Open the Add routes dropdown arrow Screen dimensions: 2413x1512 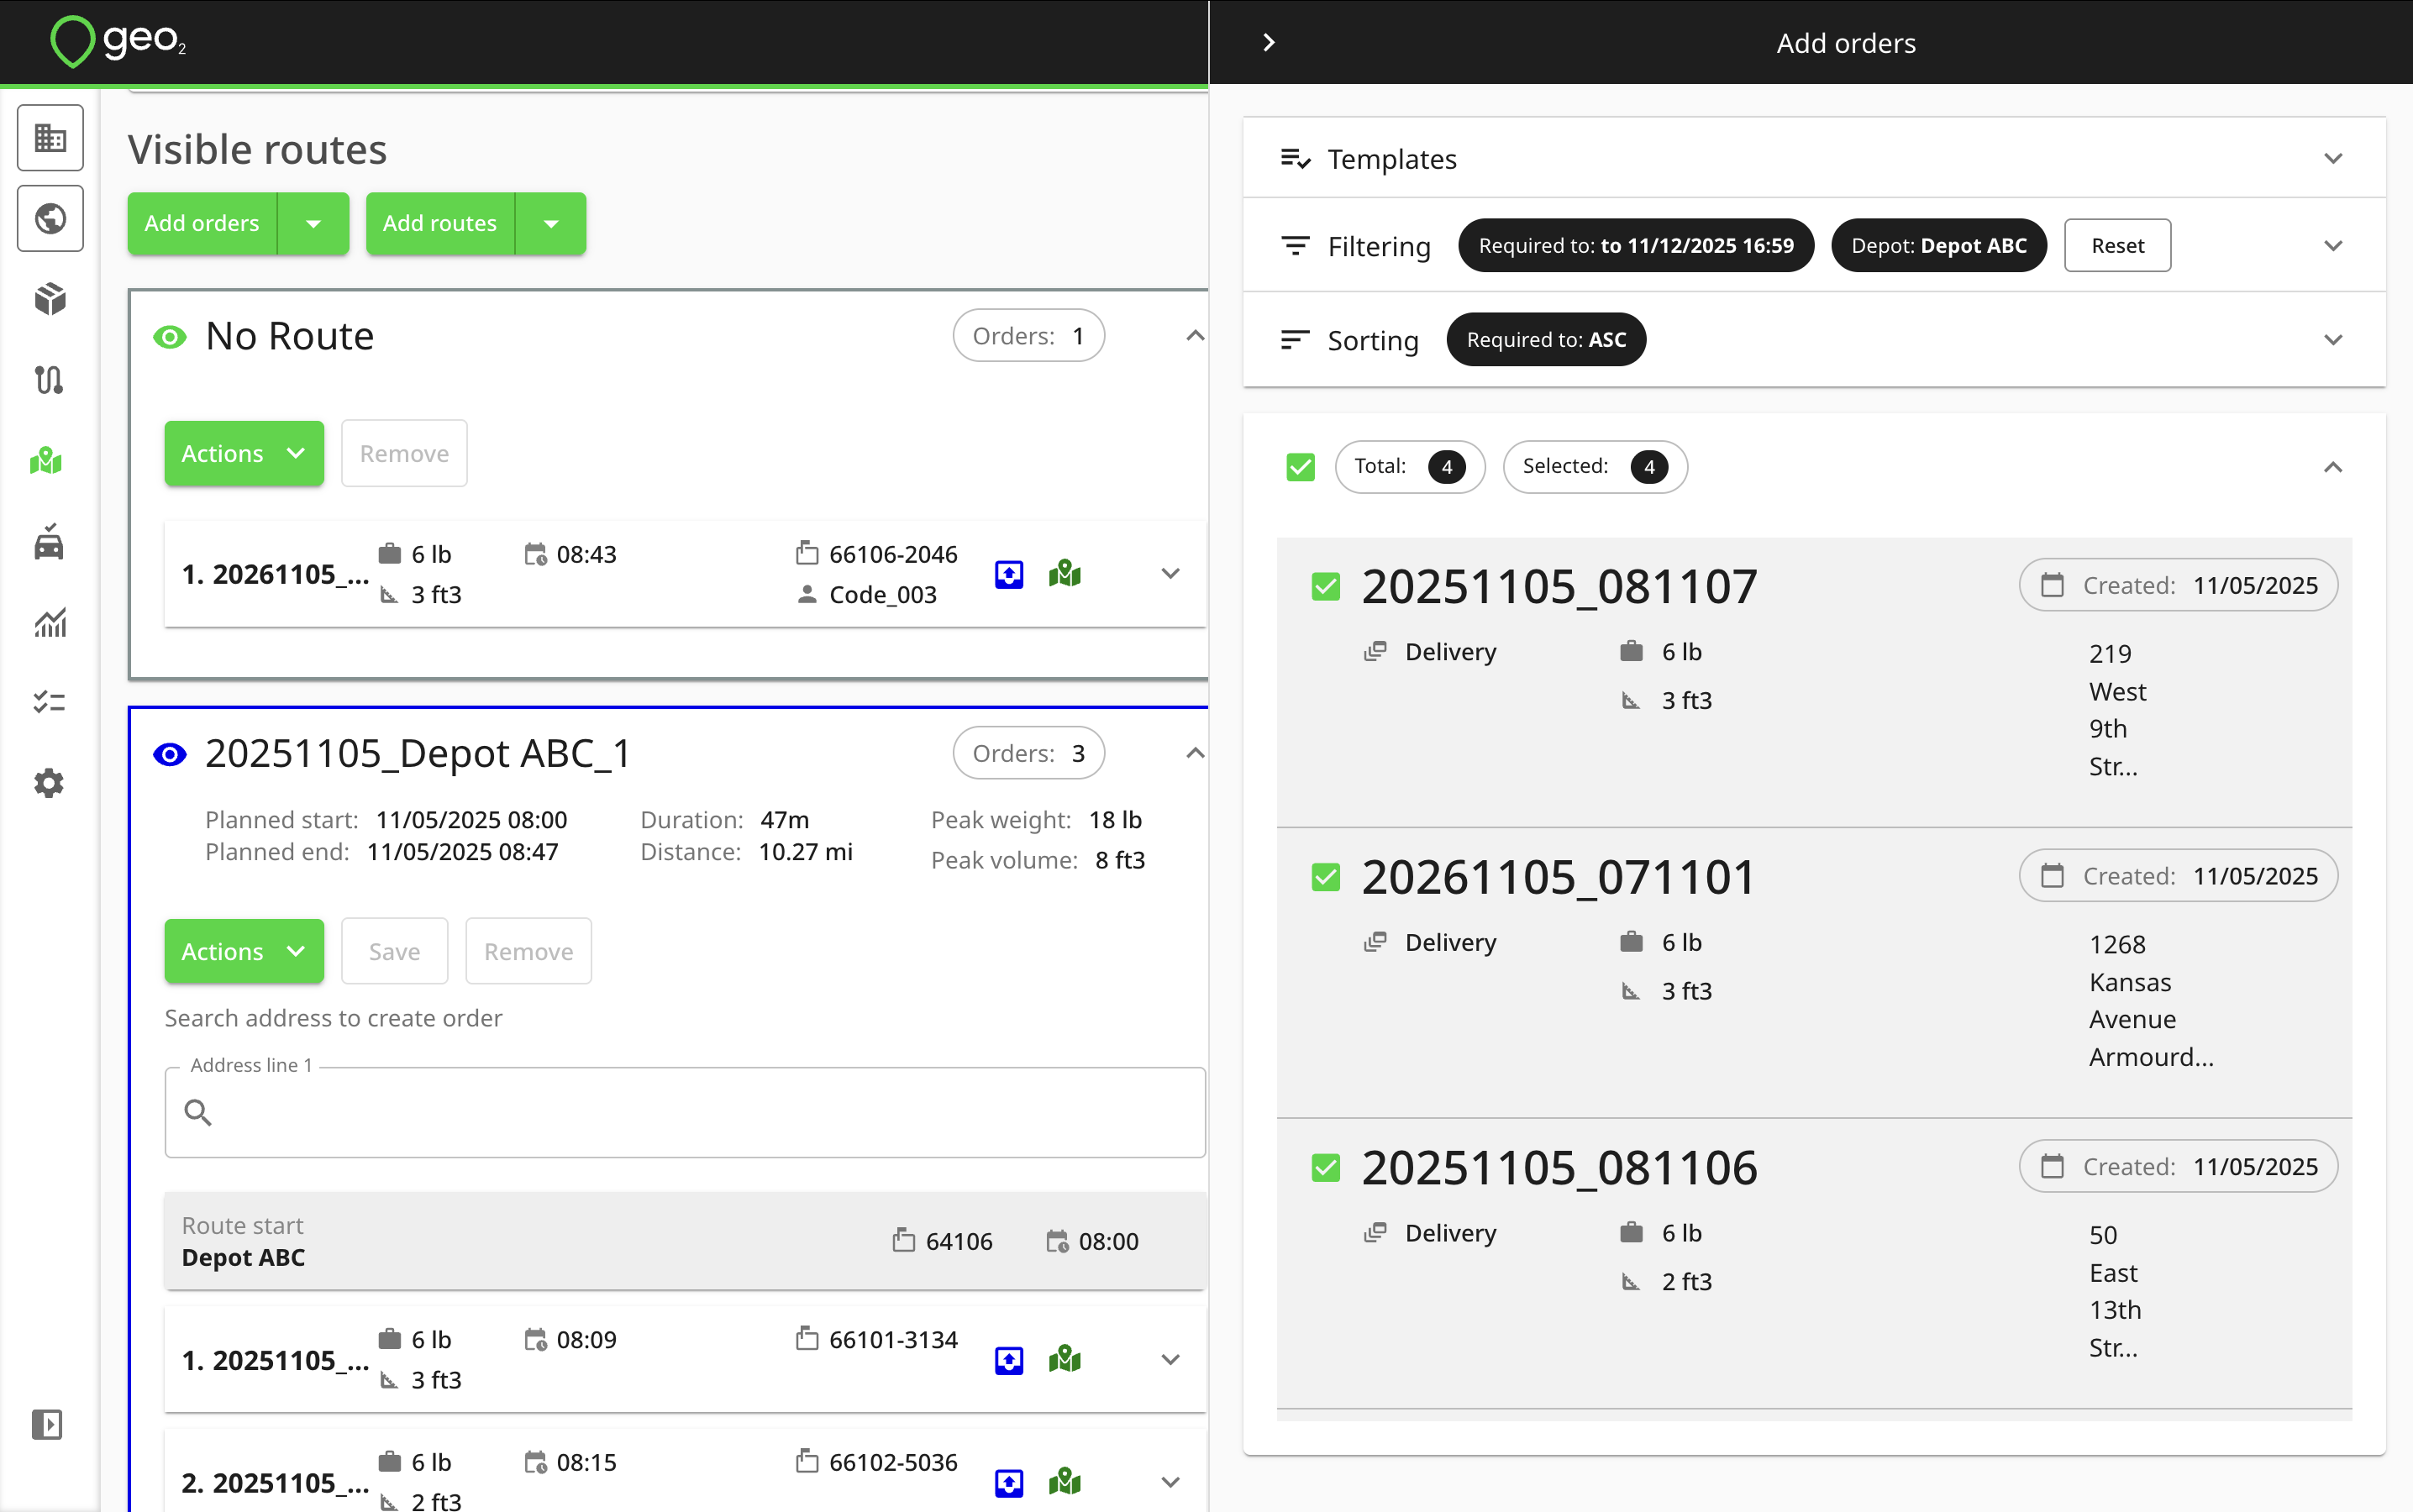pyautogui.click(x=551, y=223)
